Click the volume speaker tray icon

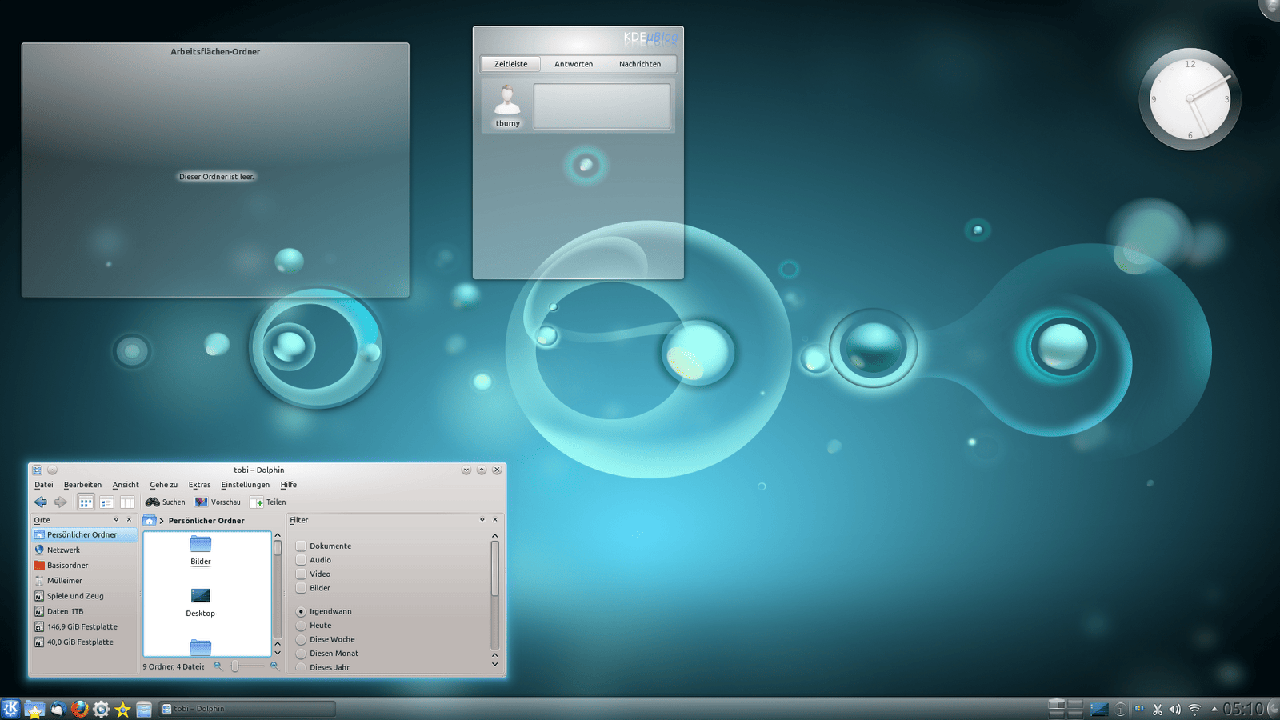coord(1175,710)
